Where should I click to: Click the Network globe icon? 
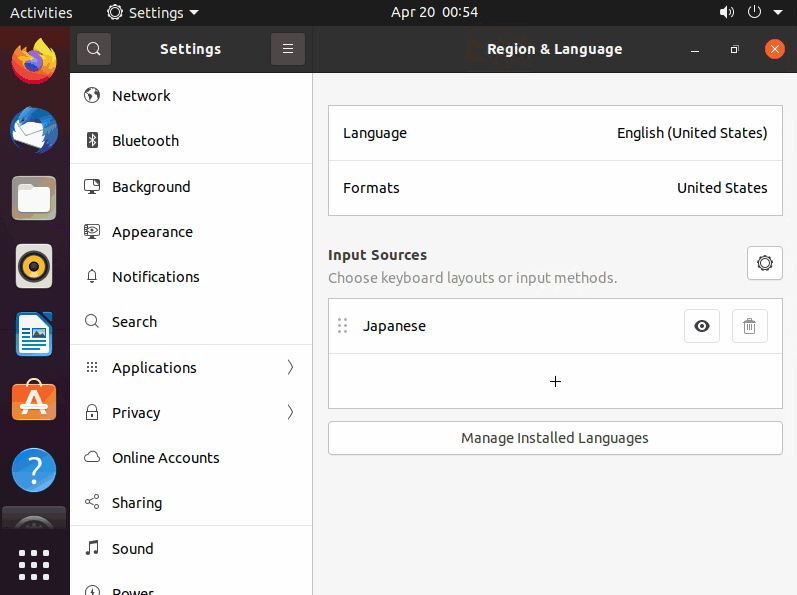coord(92,95)
